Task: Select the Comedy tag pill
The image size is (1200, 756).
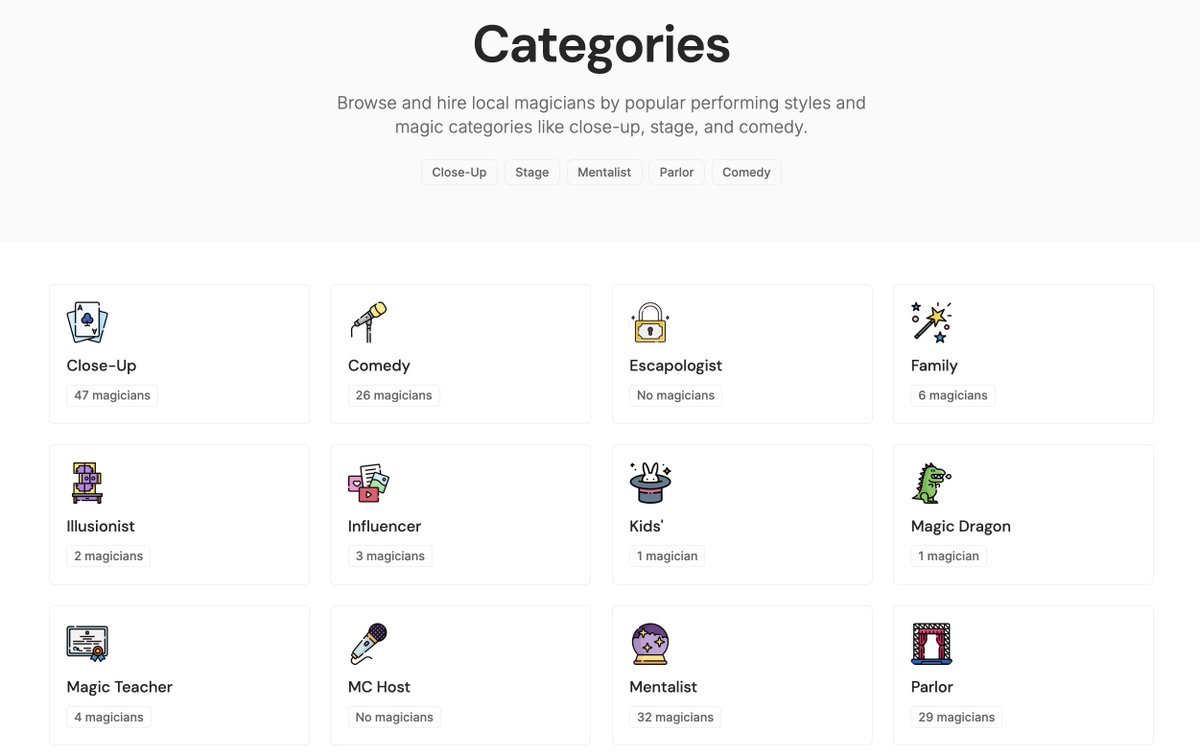Action: pos(746,172)
